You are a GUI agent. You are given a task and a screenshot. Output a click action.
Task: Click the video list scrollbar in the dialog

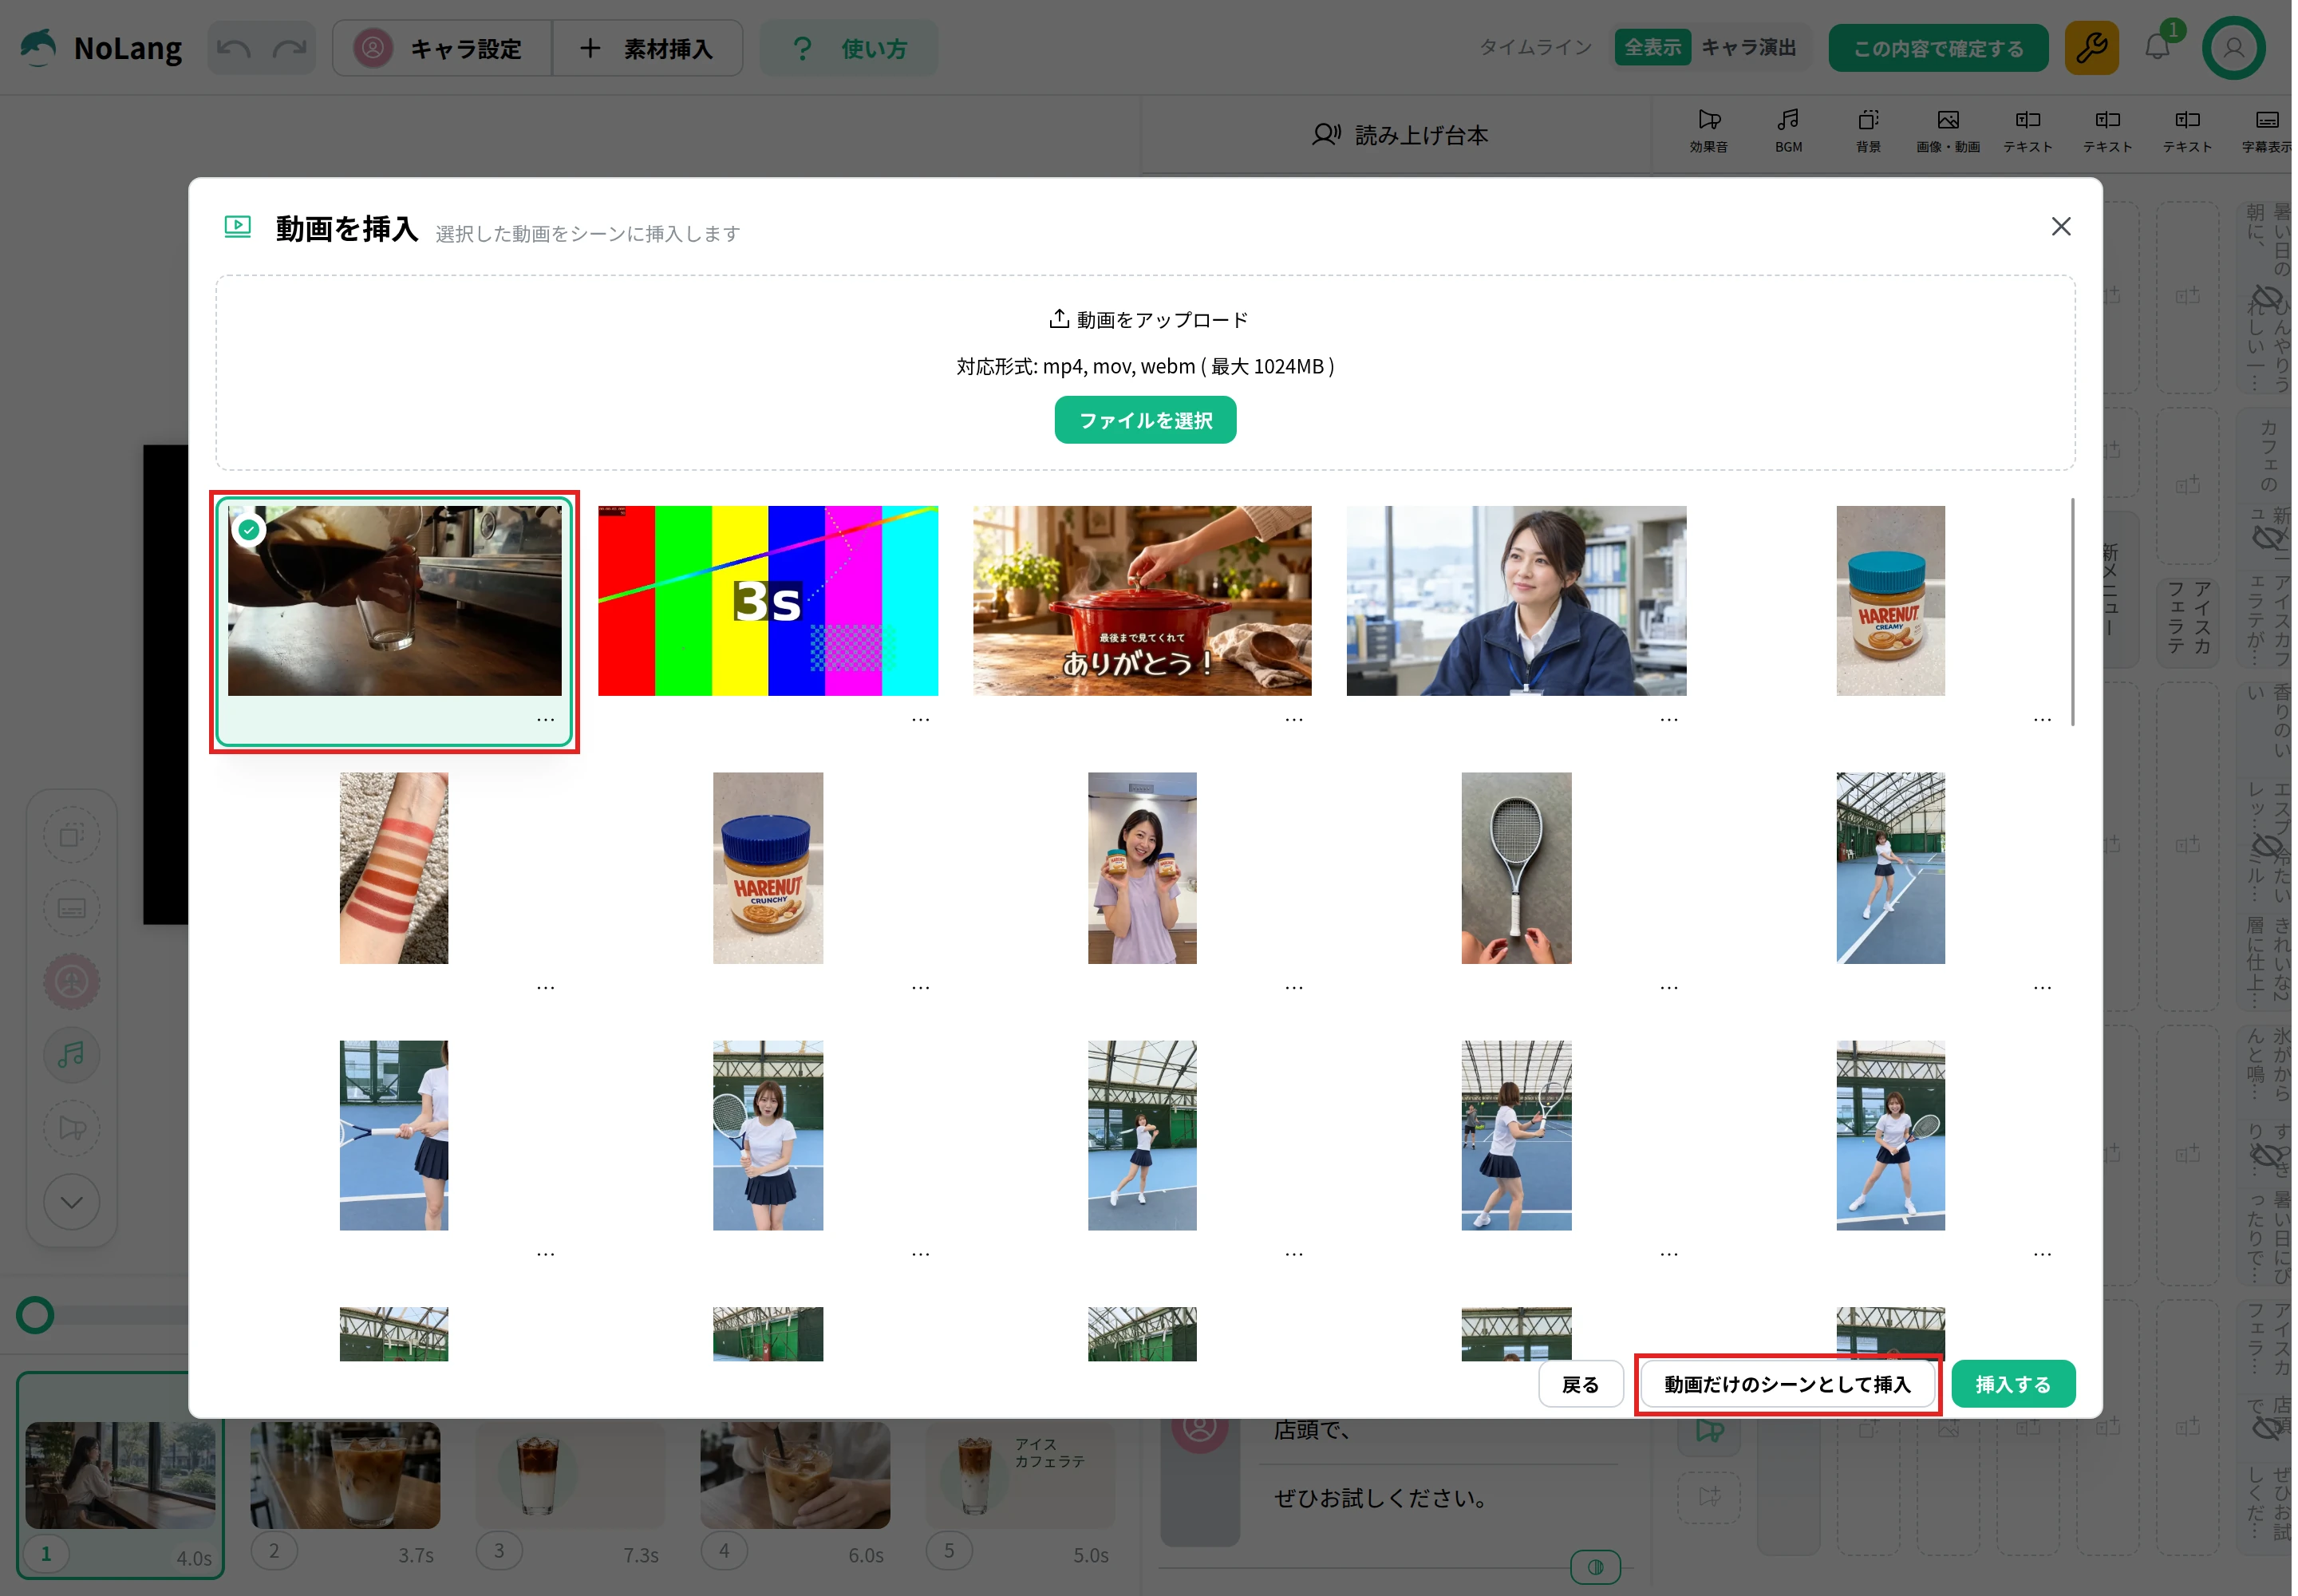pyautogui.click(x=2072, y=611)
